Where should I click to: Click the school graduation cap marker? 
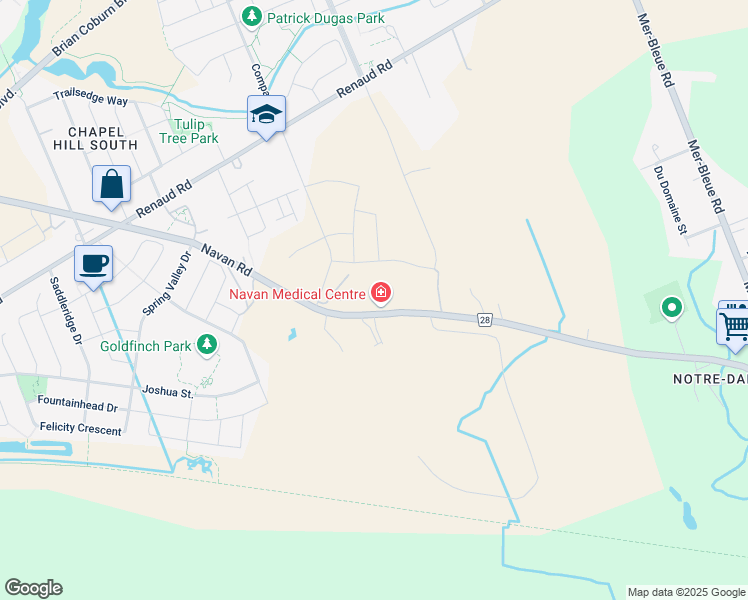[x=266, y=114]
